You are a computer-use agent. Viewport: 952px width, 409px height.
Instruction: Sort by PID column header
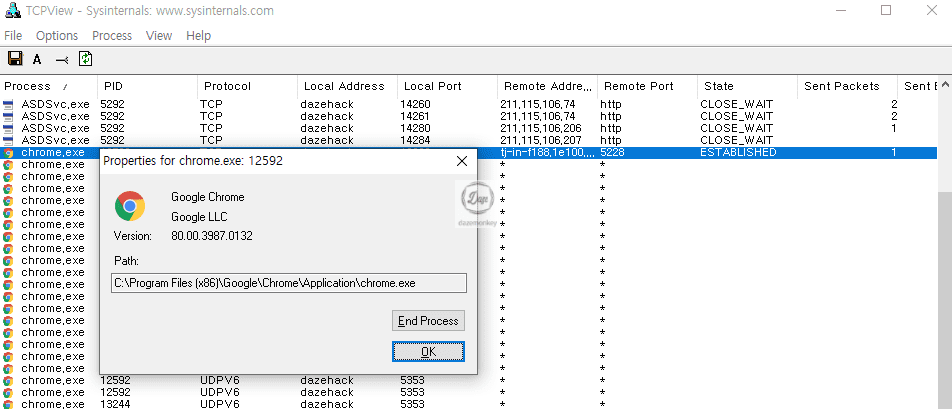point(148,86)
